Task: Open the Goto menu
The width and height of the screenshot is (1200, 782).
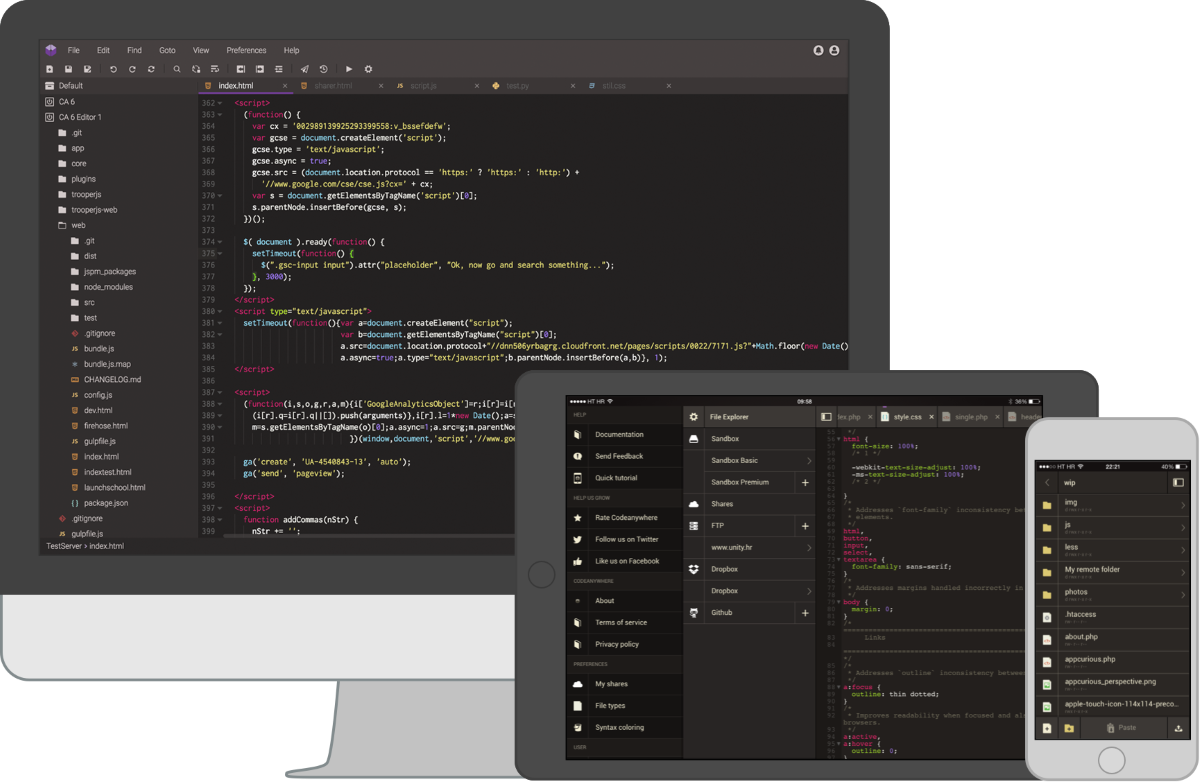Action: tap(167, 50)
